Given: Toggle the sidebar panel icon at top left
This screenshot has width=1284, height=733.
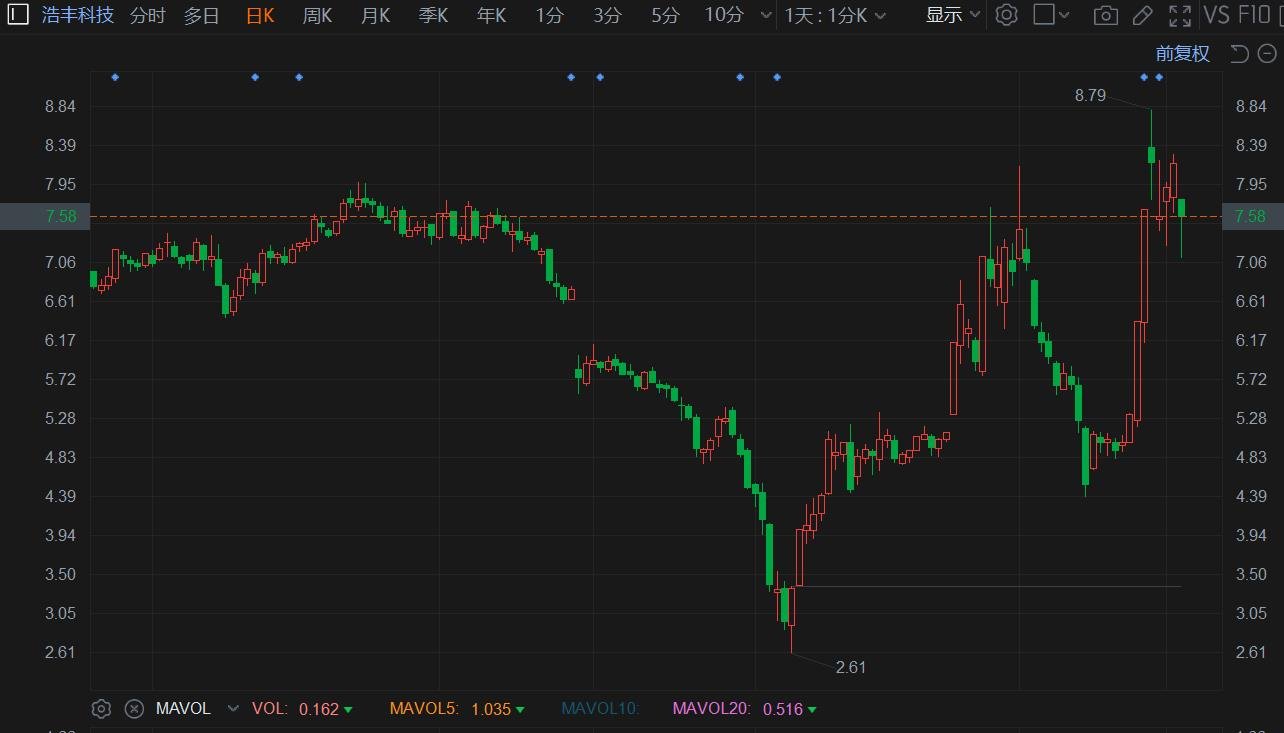Looking at the screenshot, I should click(18, 15).
